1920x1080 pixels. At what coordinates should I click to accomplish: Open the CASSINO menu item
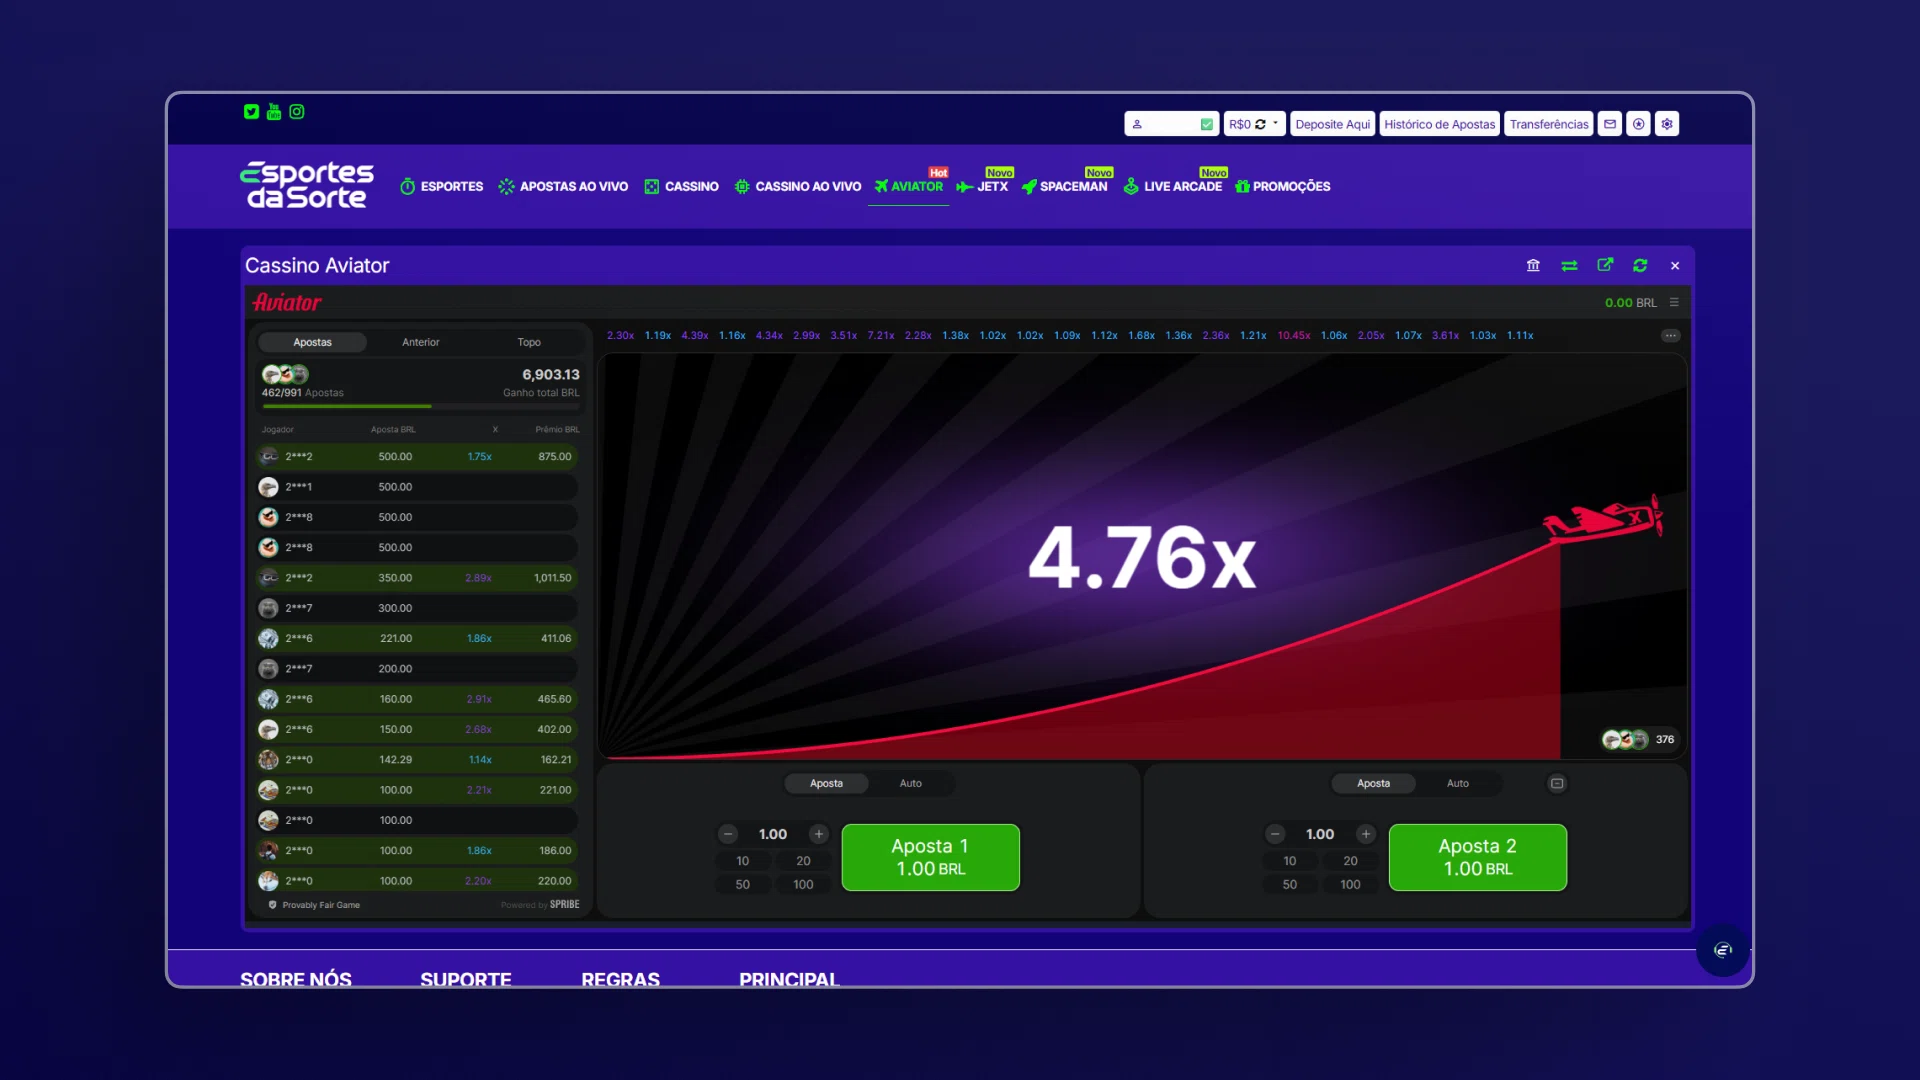(681, 186)
